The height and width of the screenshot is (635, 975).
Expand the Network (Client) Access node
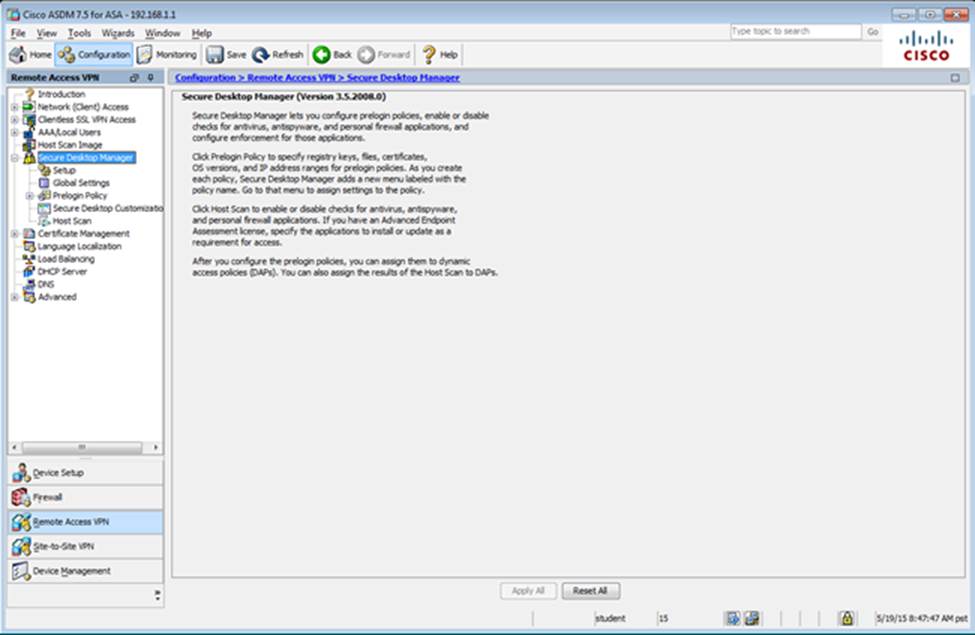(14, 107)
